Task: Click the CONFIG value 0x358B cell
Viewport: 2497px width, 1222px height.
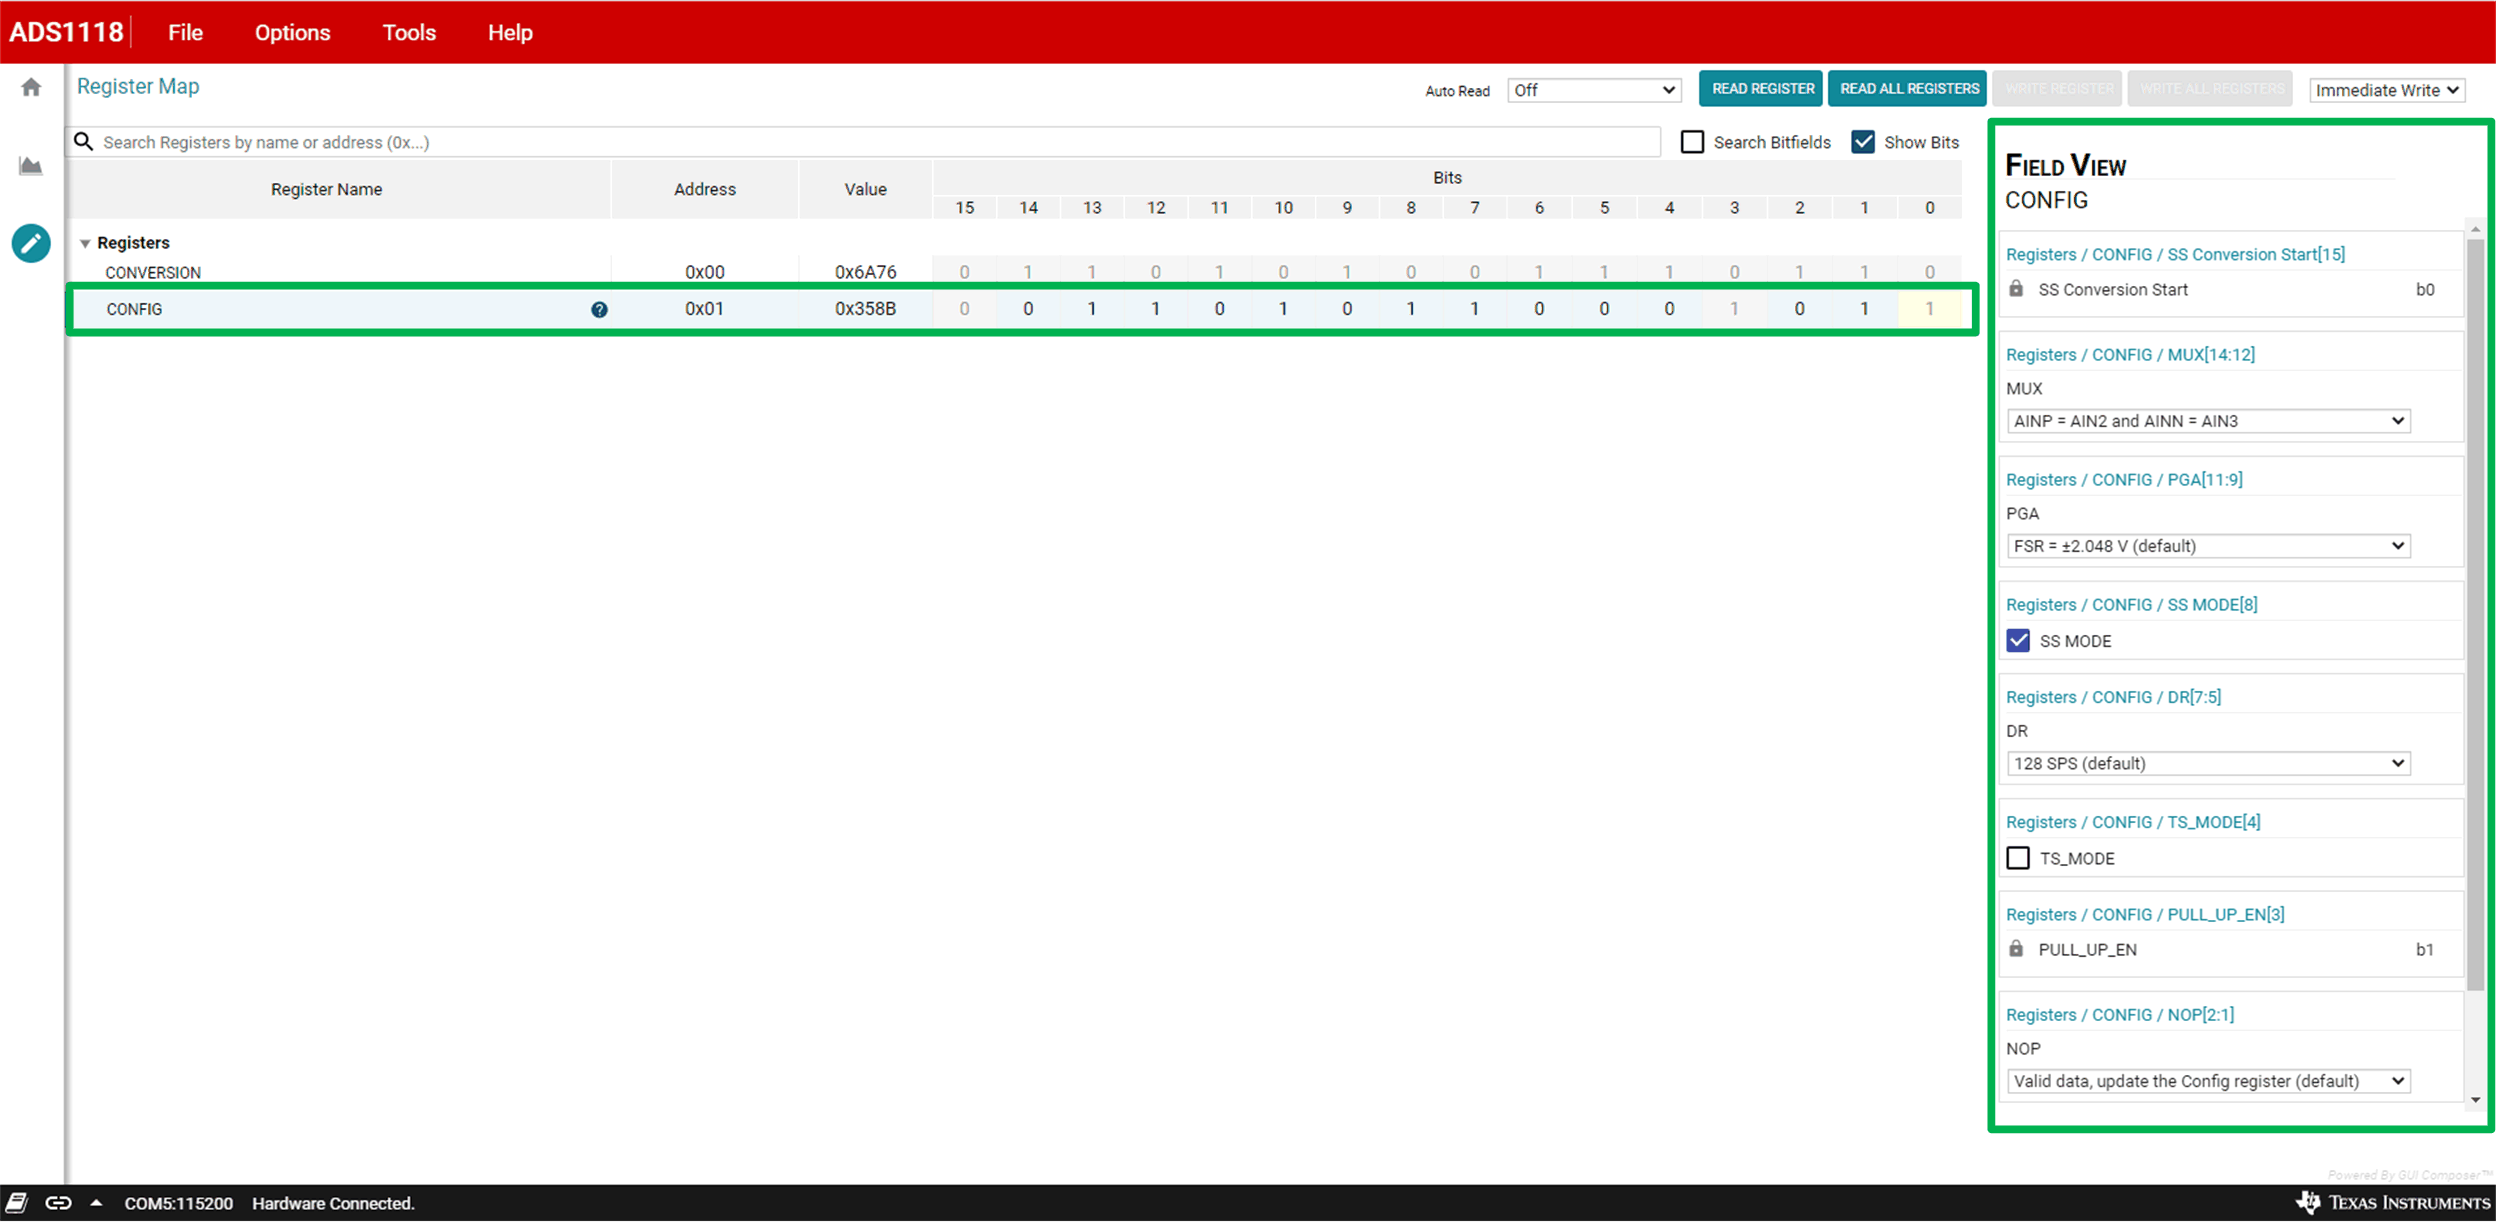Action: [865, 309]
